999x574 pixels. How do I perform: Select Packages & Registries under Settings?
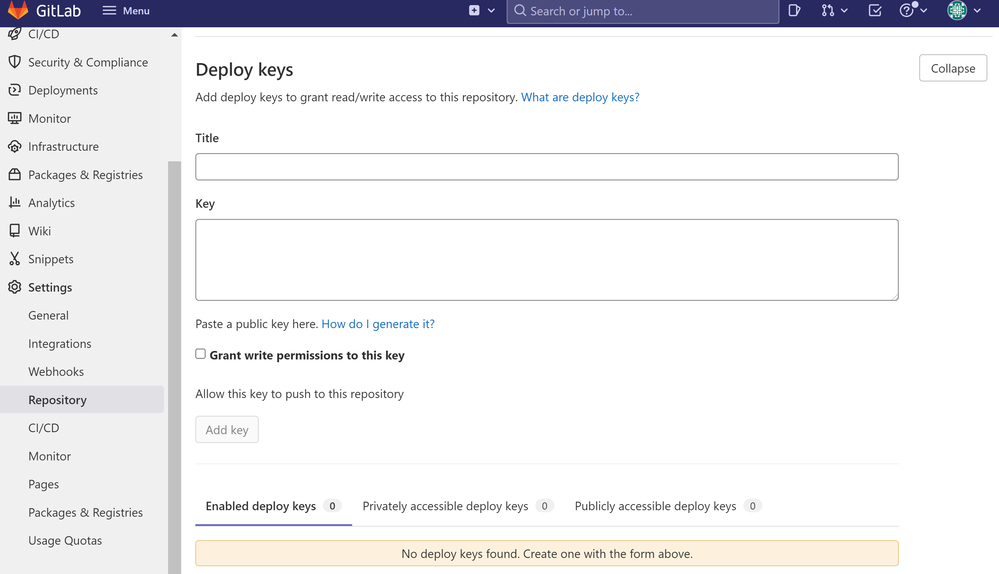coord(85,512)
